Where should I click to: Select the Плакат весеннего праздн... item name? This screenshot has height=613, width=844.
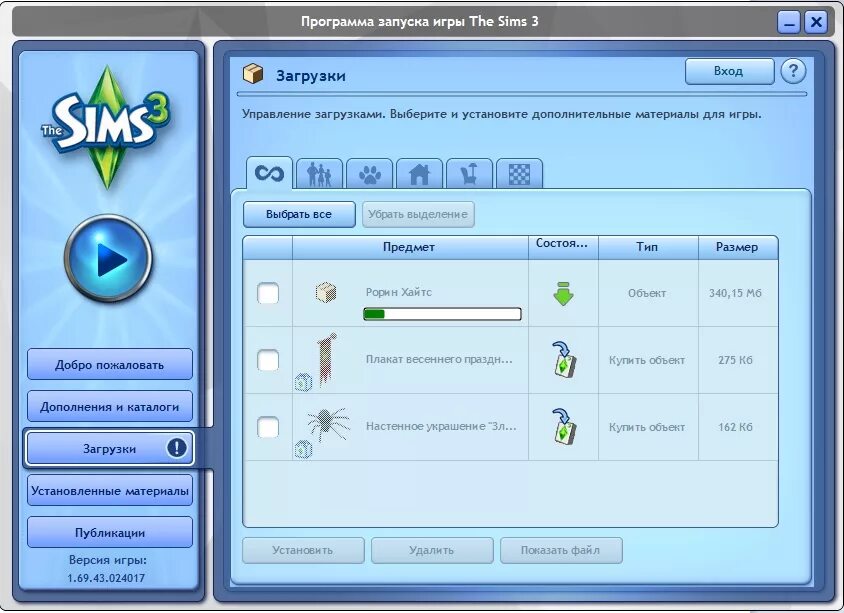pyautogui.click(x=439, y=359)
